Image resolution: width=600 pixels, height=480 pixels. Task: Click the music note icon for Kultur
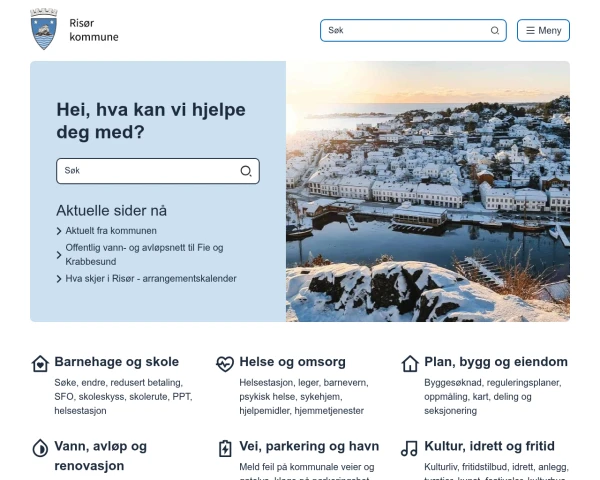[410, 447]
